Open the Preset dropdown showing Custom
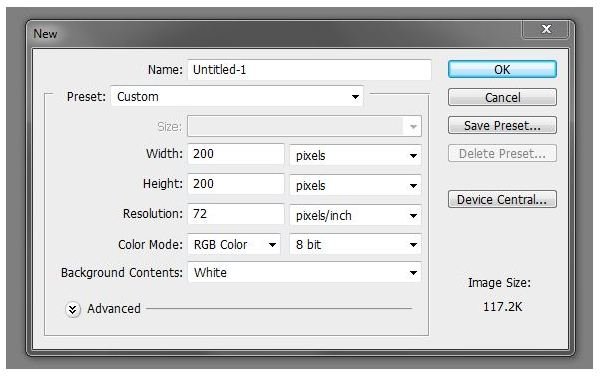 237,96
